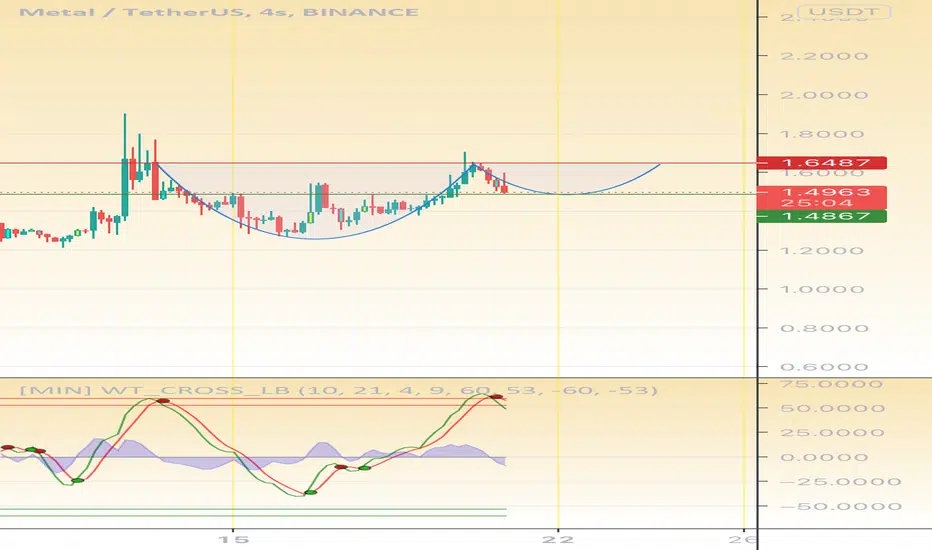
Task: Click the USDT currency button
Action: click(843, 12)
